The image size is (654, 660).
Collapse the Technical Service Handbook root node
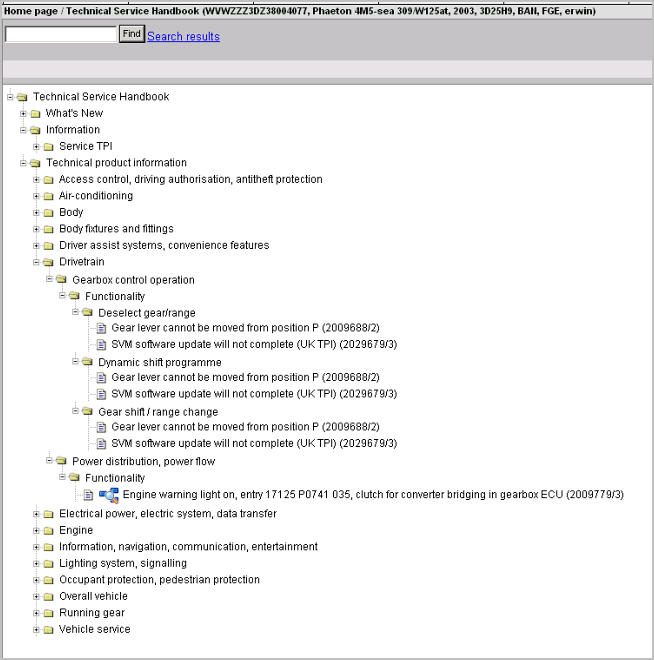click(10, 97)
